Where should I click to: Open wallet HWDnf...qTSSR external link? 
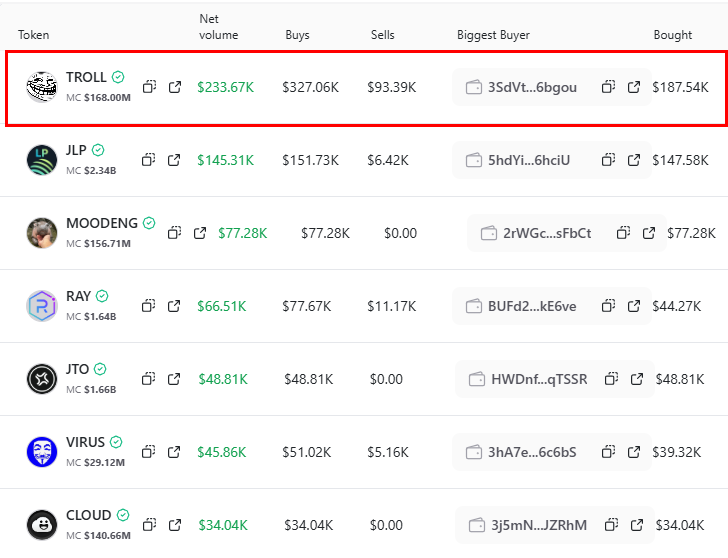tap(637, 379)
